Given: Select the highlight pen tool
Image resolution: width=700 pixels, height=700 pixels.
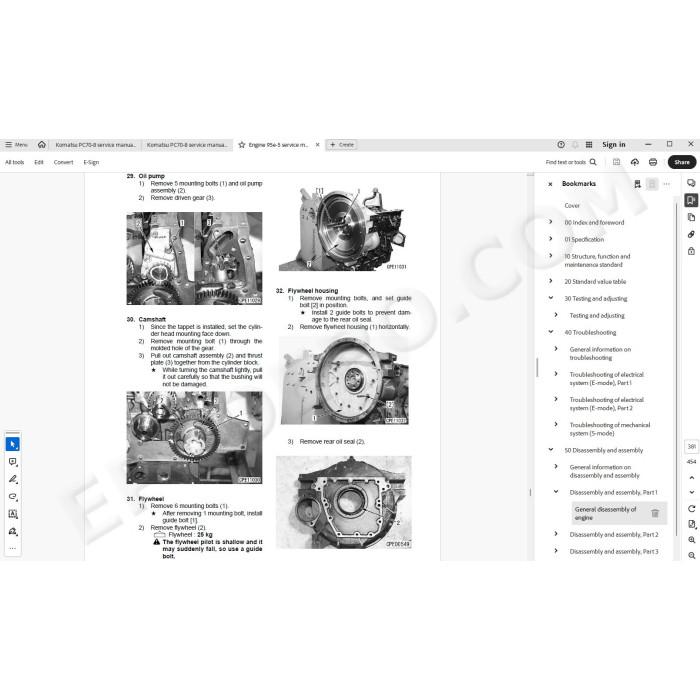Looking at the screenshot, I should click(12, 479).
